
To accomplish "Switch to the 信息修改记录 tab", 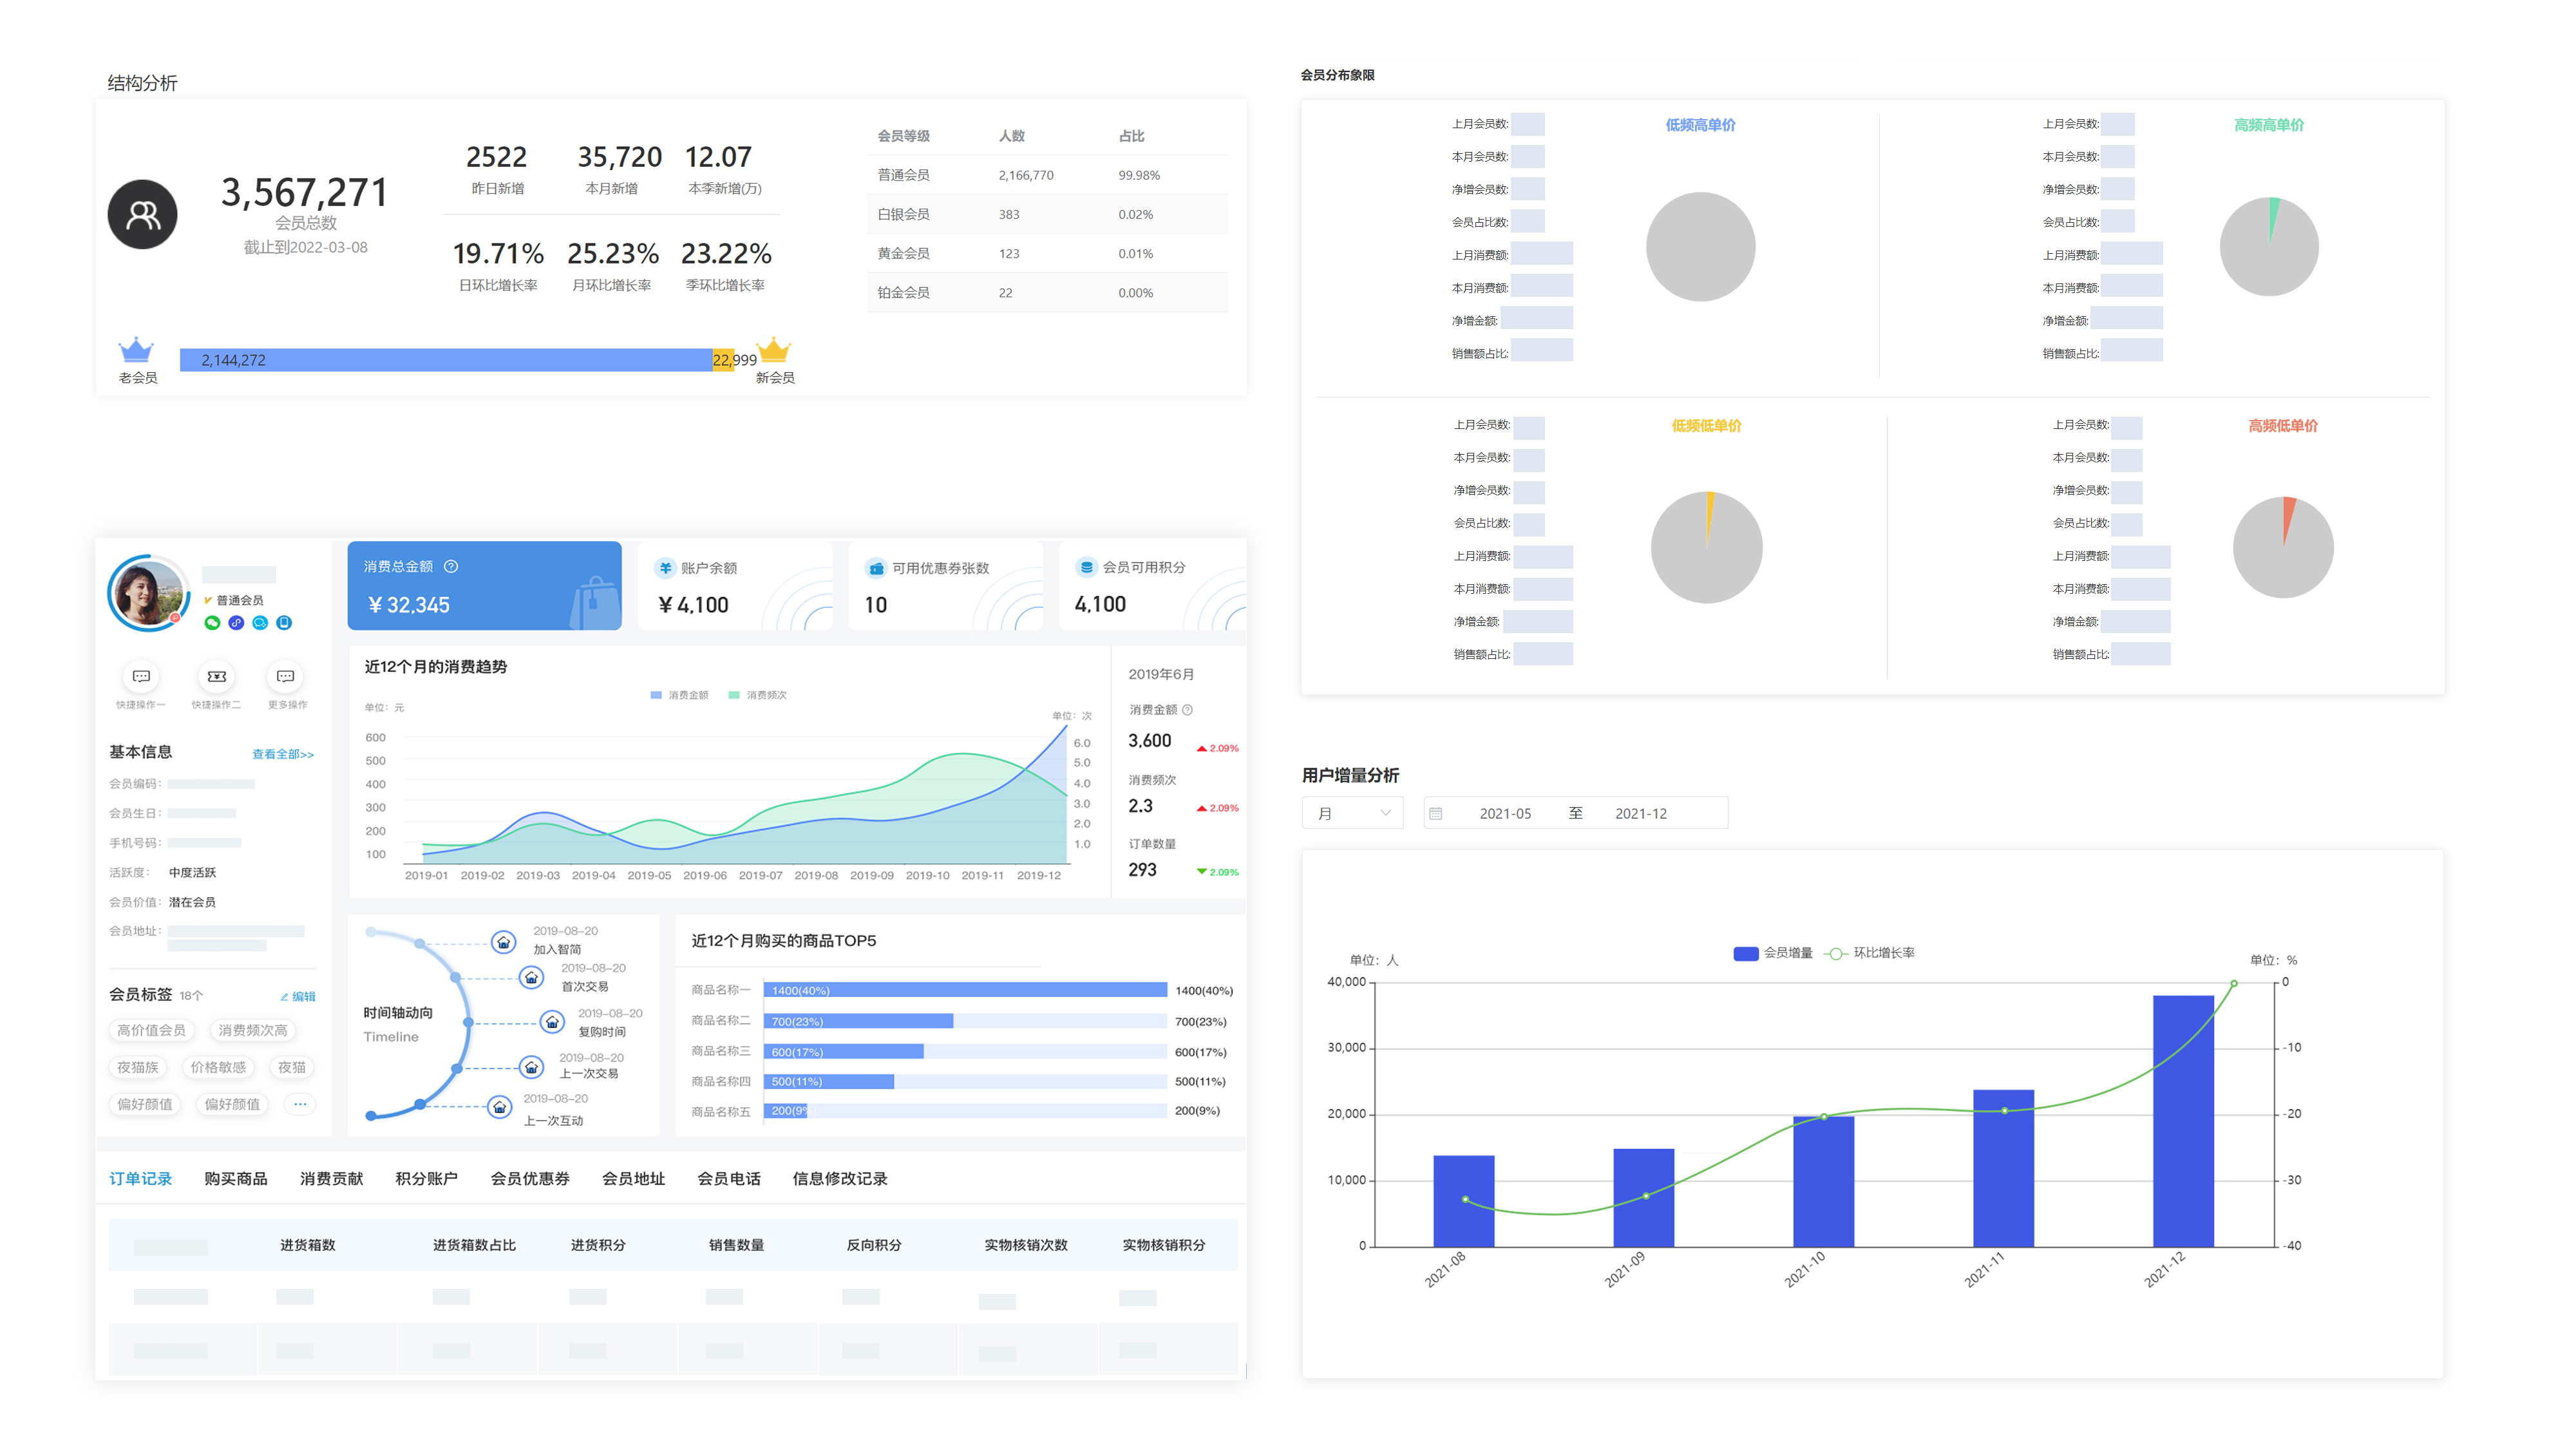I will pos(840,1179).
